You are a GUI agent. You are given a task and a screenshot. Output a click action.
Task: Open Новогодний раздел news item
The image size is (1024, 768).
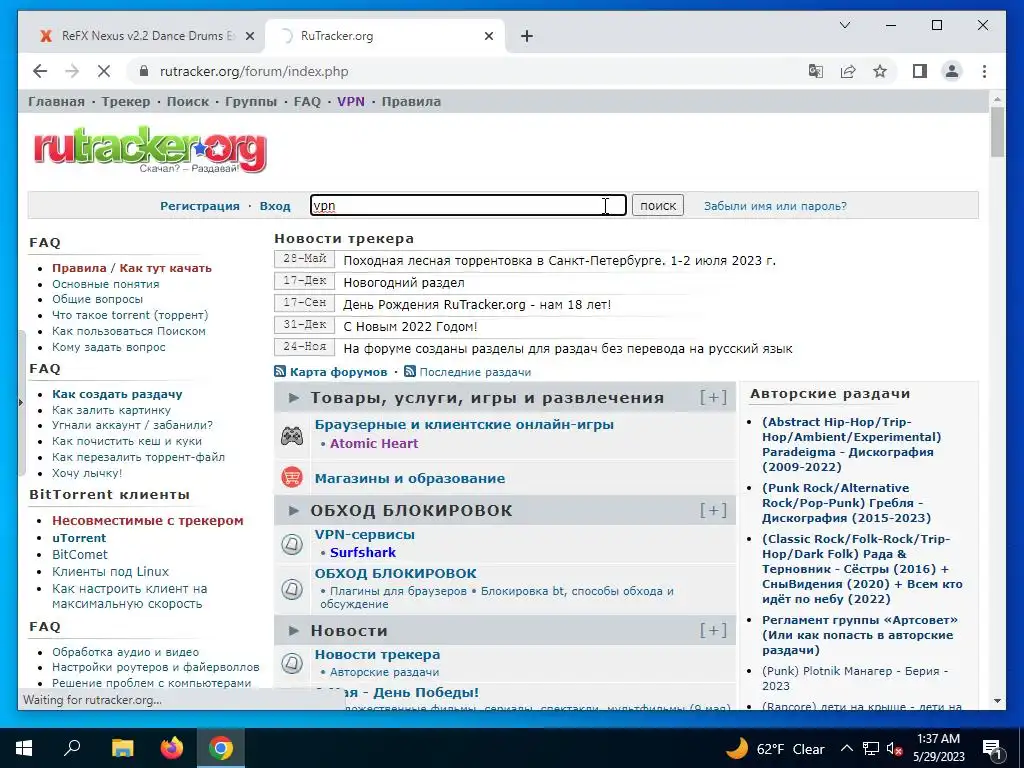pyautogui.click(x=404, y=282)
